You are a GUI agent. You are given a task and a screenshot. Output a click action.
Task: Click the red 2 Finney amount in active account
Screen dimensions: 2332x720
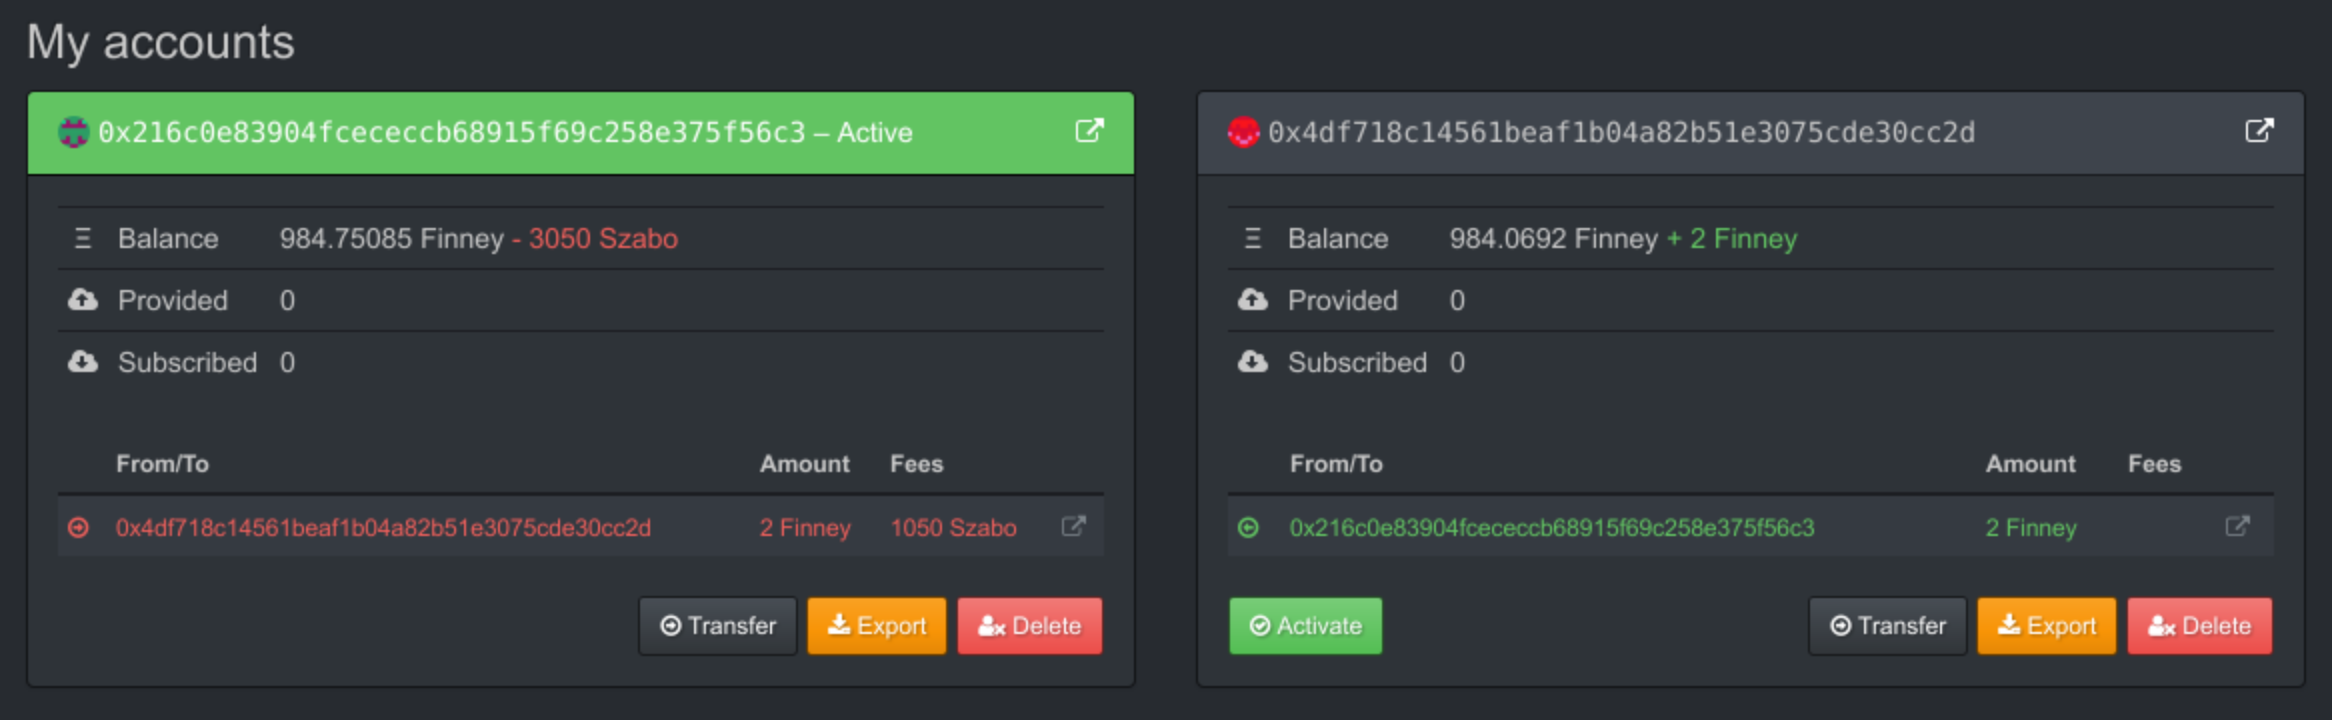[x=805, y=528]
